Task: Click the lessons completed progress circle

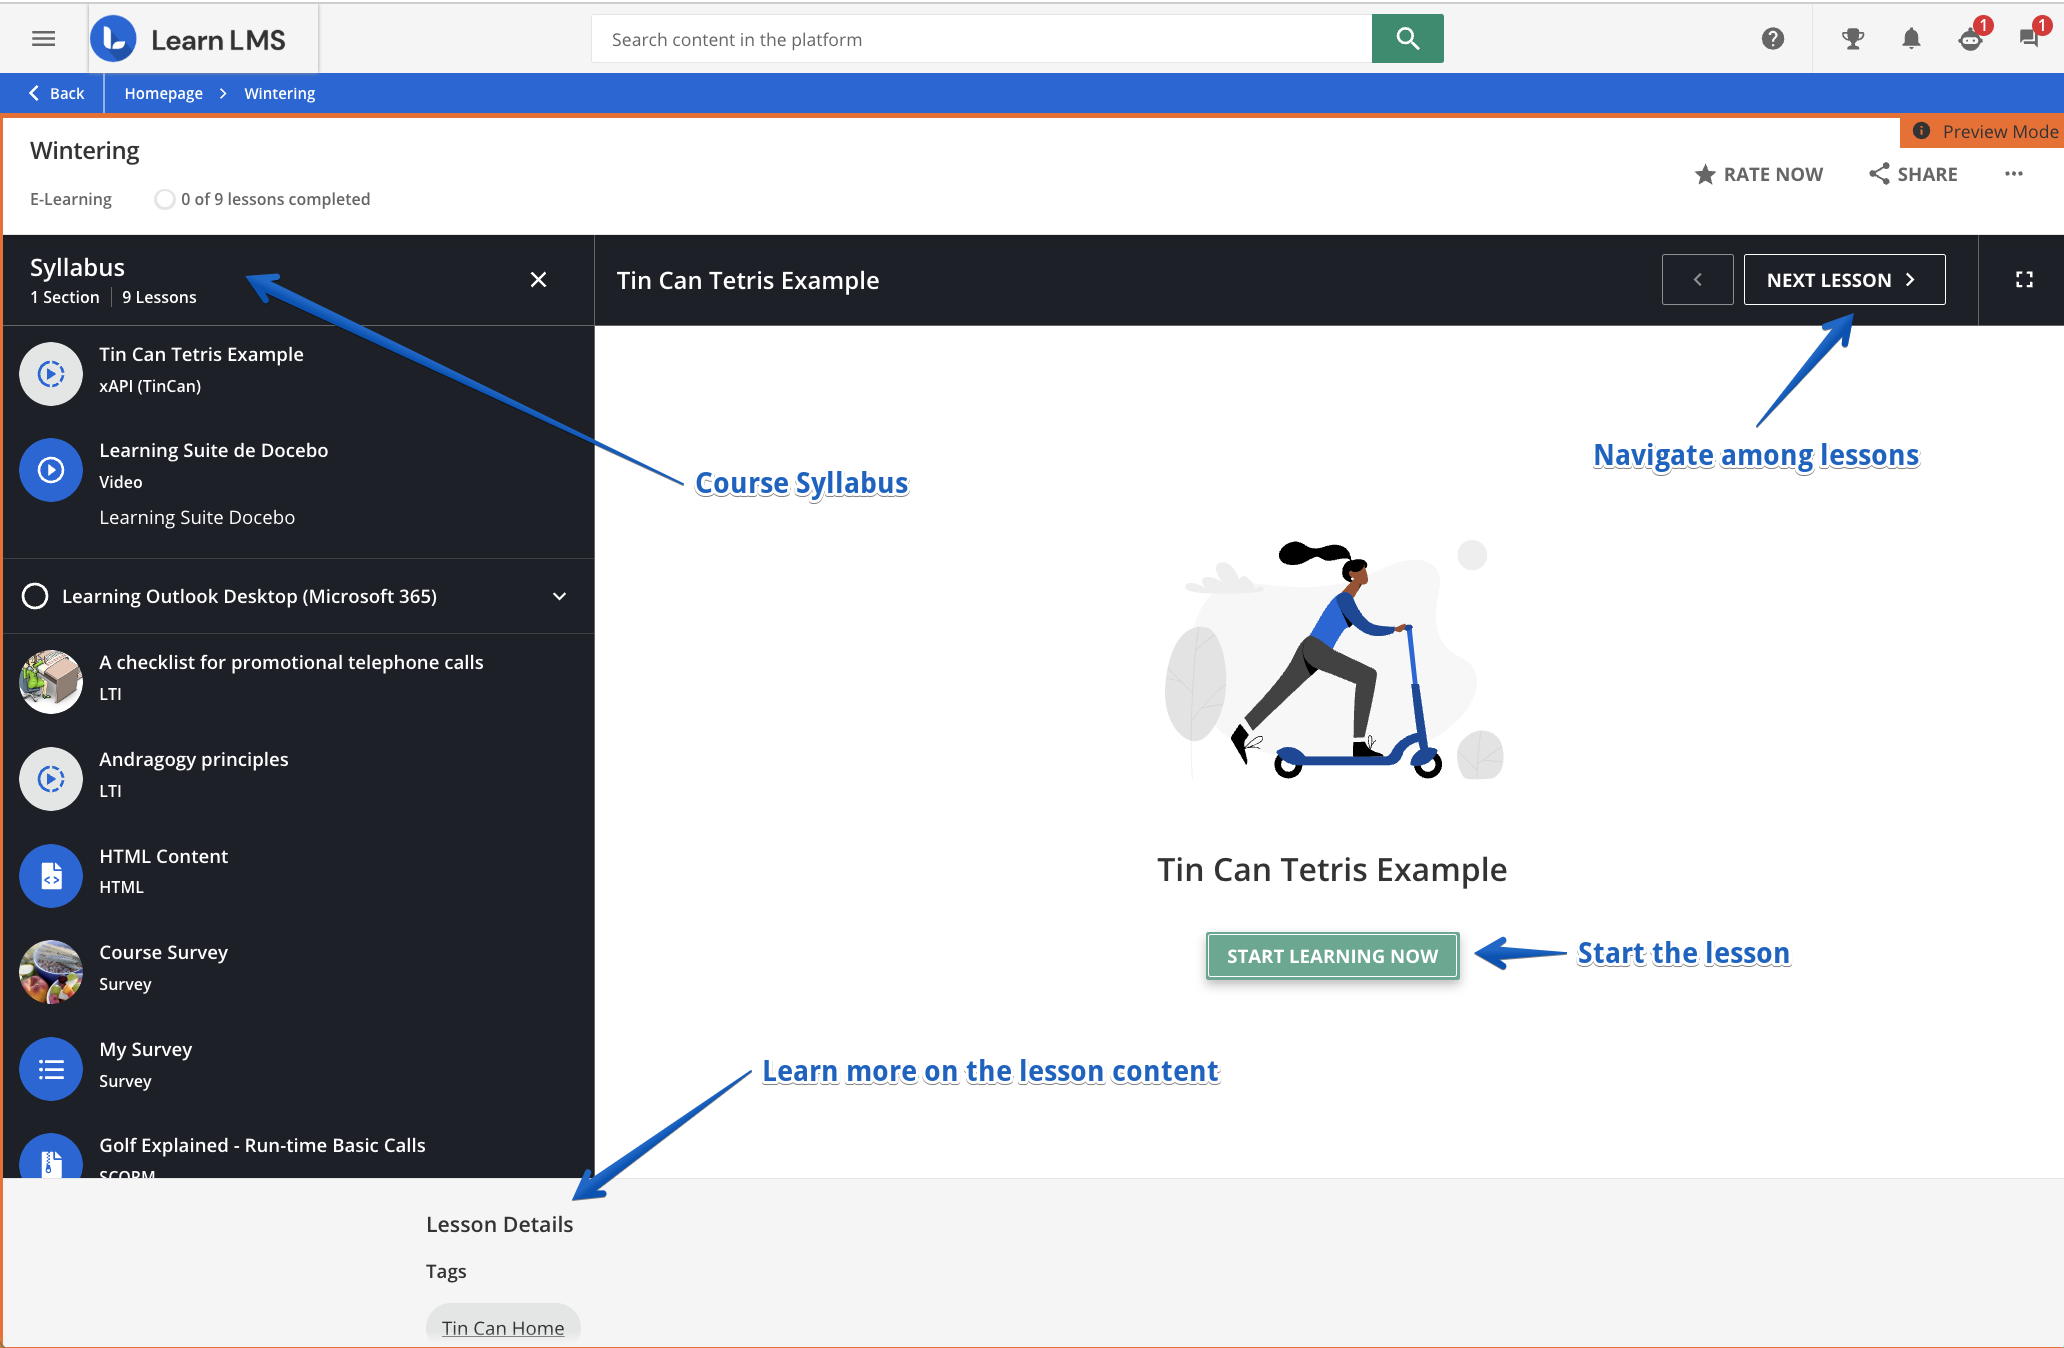Action: click(x=164, y=199)
